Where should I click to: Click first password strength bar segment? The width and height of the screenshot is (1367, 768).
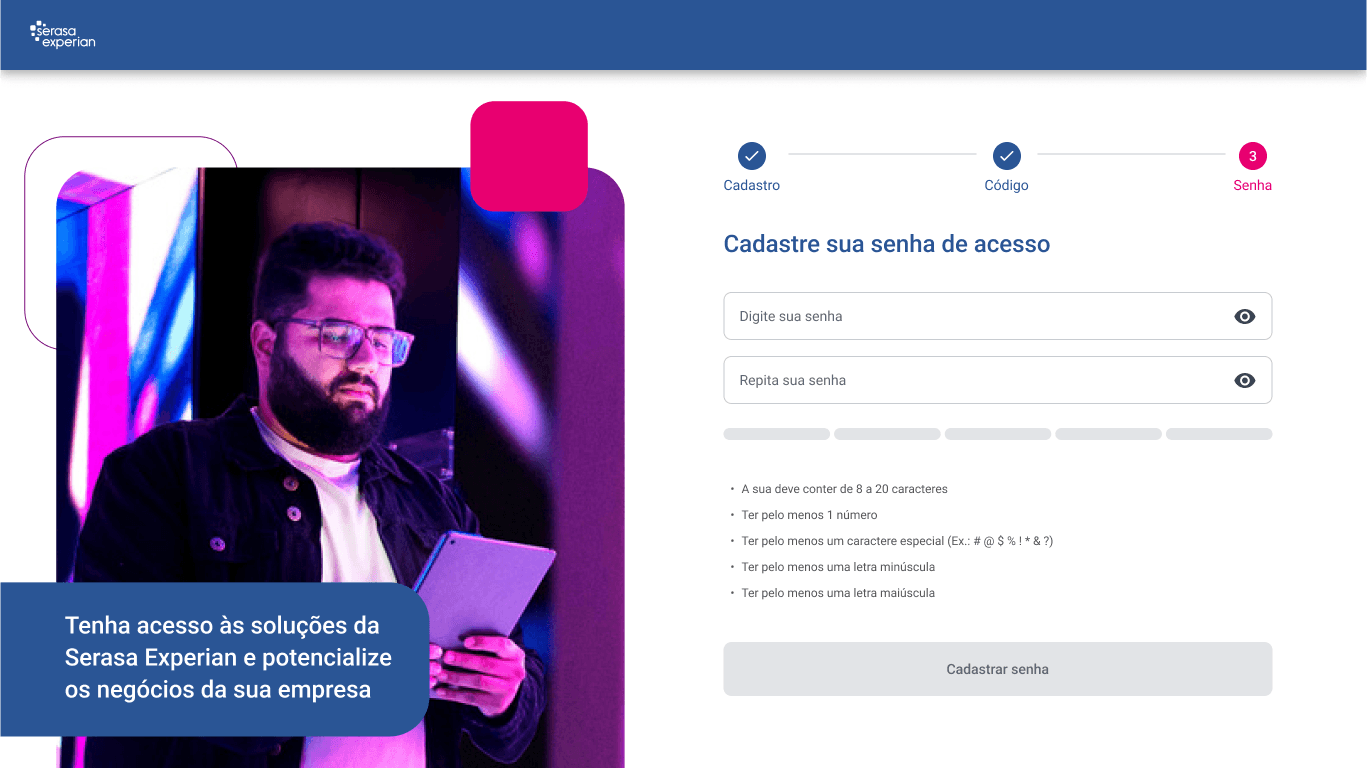(x=777, y=434)
